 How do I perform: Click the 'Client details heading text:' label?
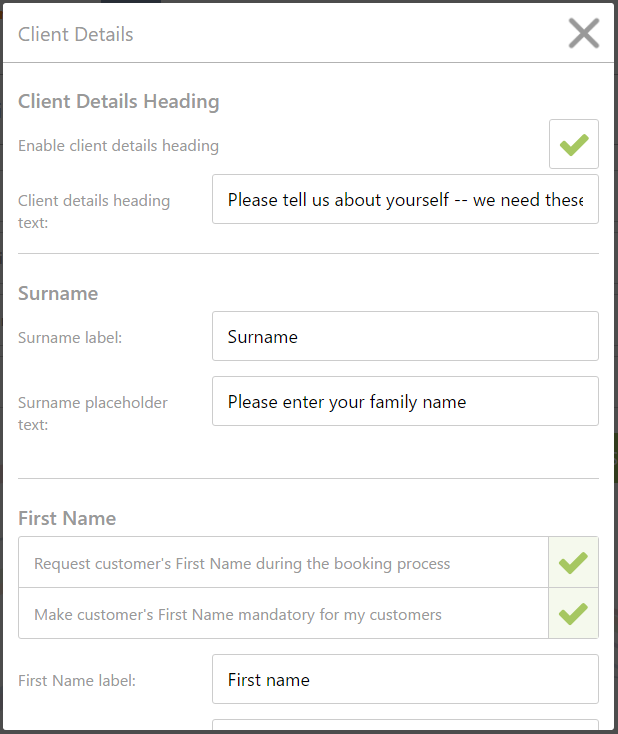94,211
